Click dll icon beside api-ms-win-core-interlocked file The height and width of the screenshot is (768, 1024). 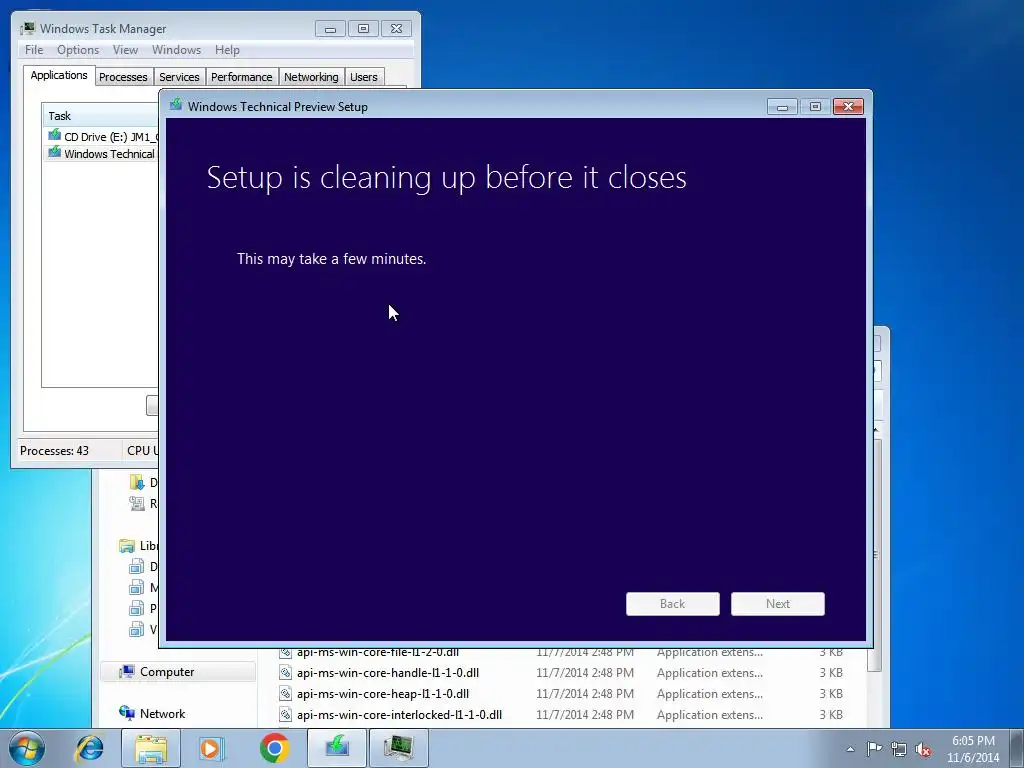pyautogui.click(x=285, y=714)
